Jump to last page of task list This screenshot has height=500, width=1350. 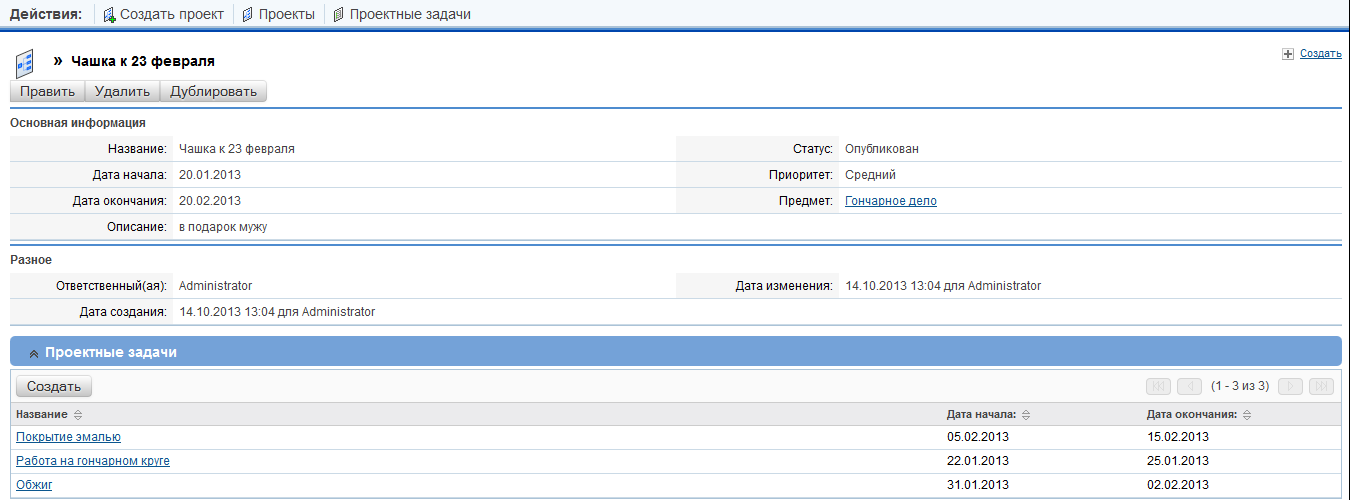pyautogui.click(x=1320, y=386)
